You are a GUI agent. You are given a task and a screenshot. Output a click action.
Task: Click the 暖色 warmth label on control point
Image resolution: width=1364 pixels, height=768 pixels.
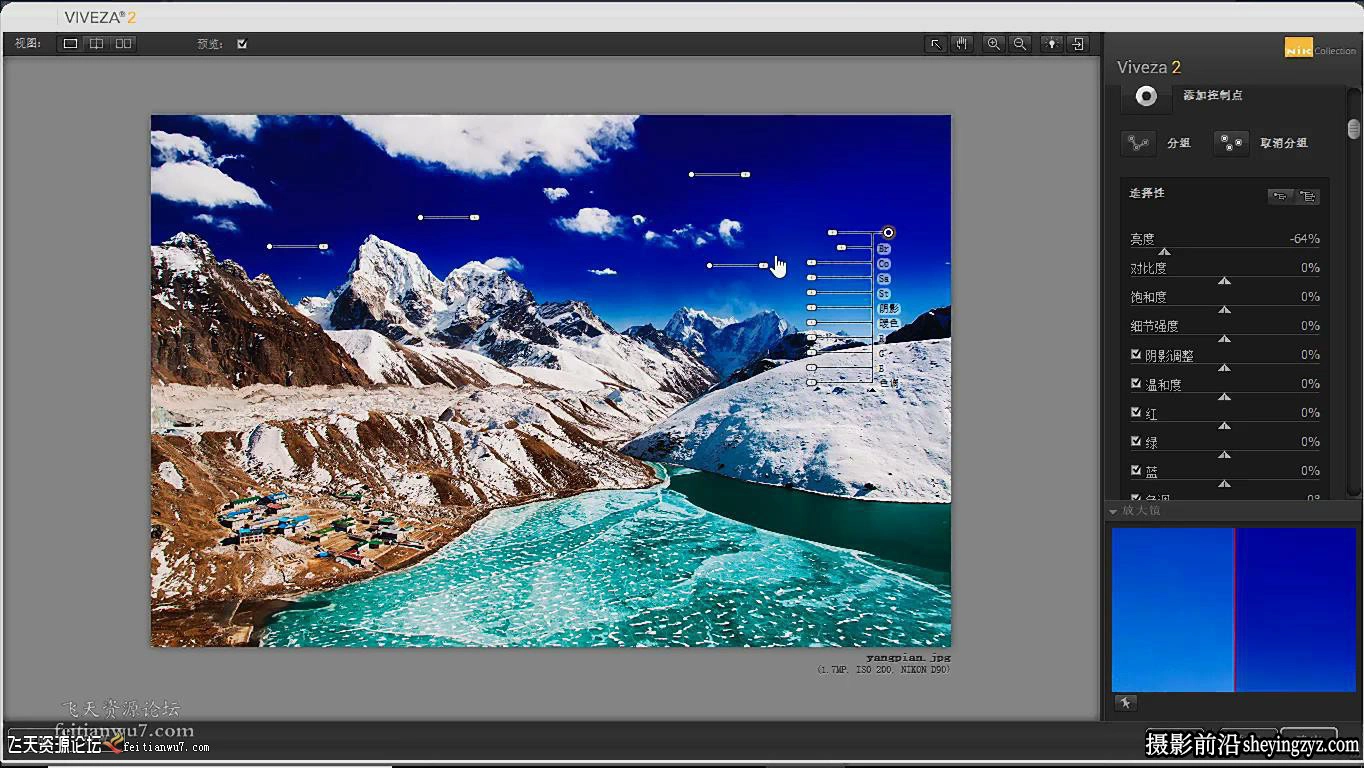coord(888,323)
